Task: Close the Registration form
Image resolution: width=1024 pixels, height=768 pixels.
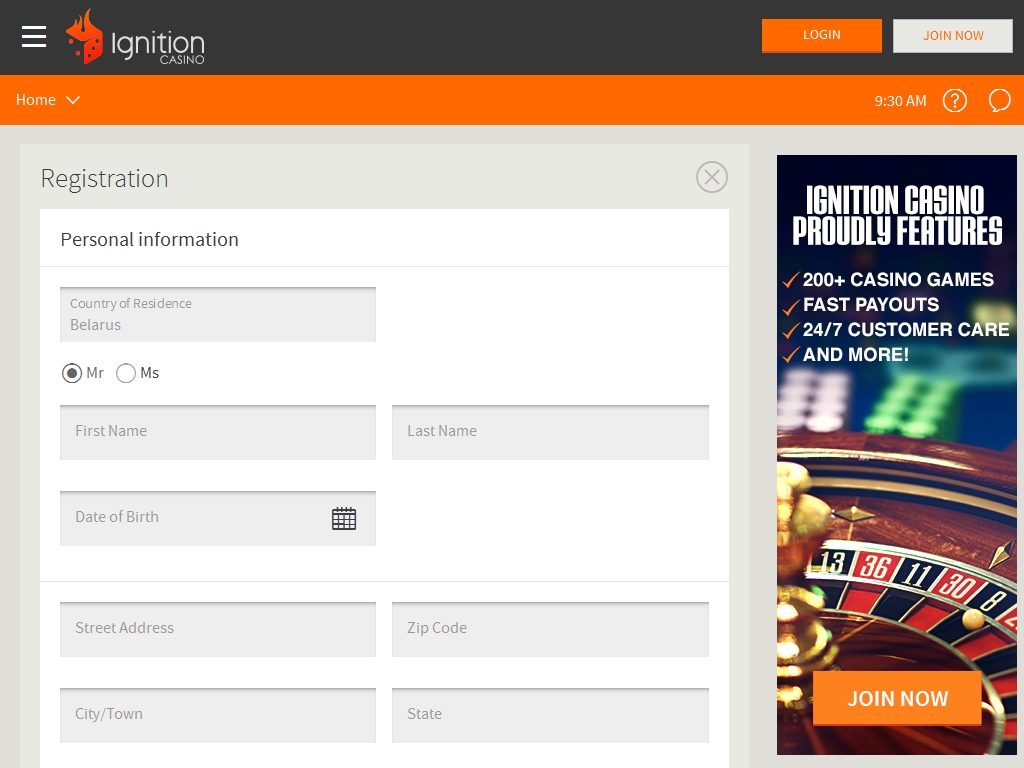Action: pyautogui.click(x=711, y=177)
